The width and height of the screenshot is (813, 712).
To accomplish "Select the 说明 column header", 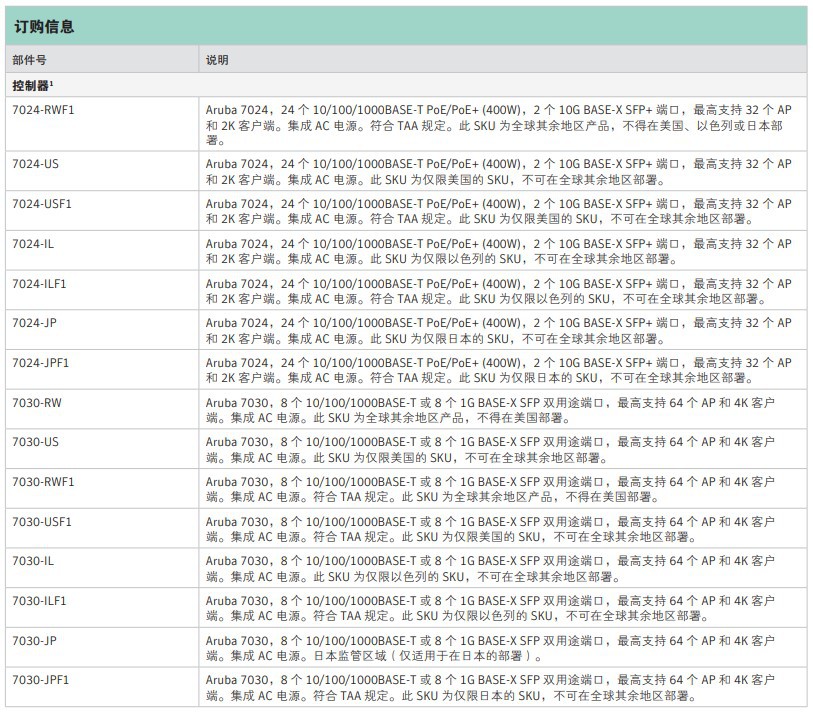I will [x=217, y=60].
